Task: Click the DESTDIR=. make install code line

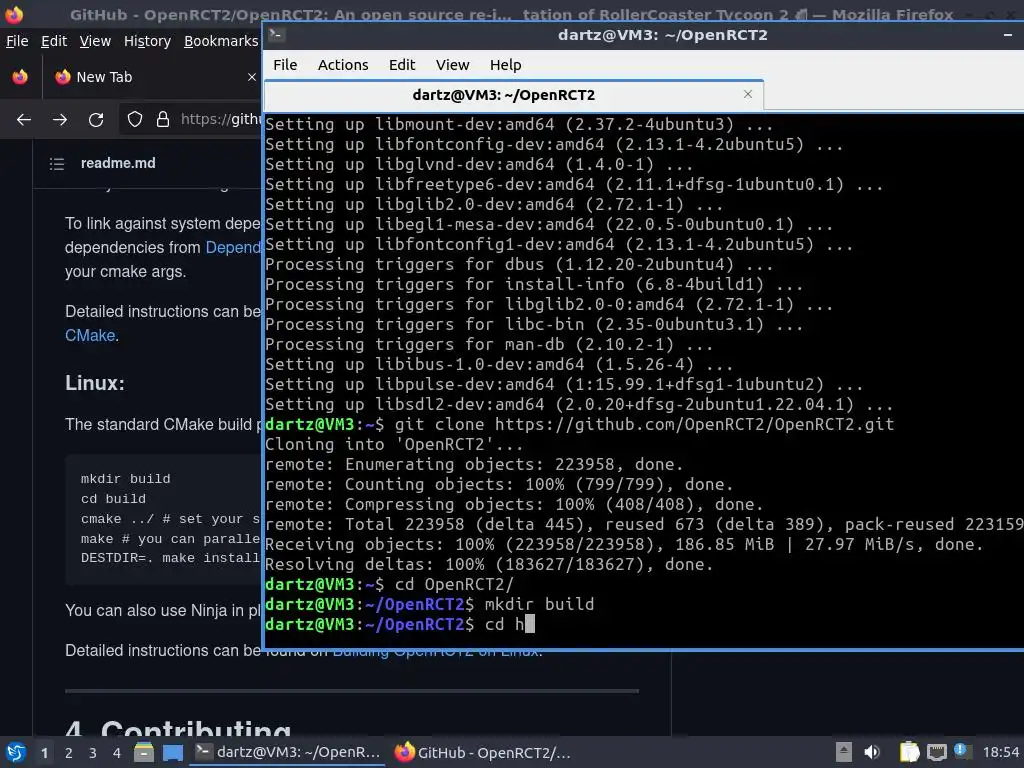Action: coord(170,558)
